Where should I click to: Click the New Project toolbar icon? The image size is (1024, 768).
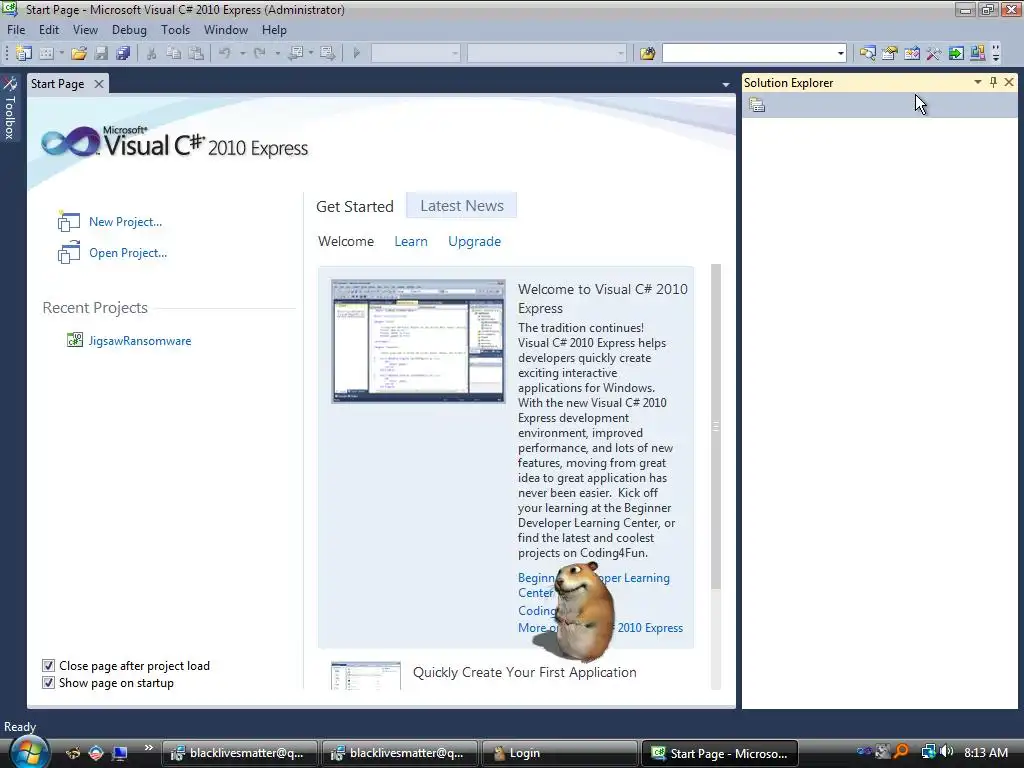[24, 53]
